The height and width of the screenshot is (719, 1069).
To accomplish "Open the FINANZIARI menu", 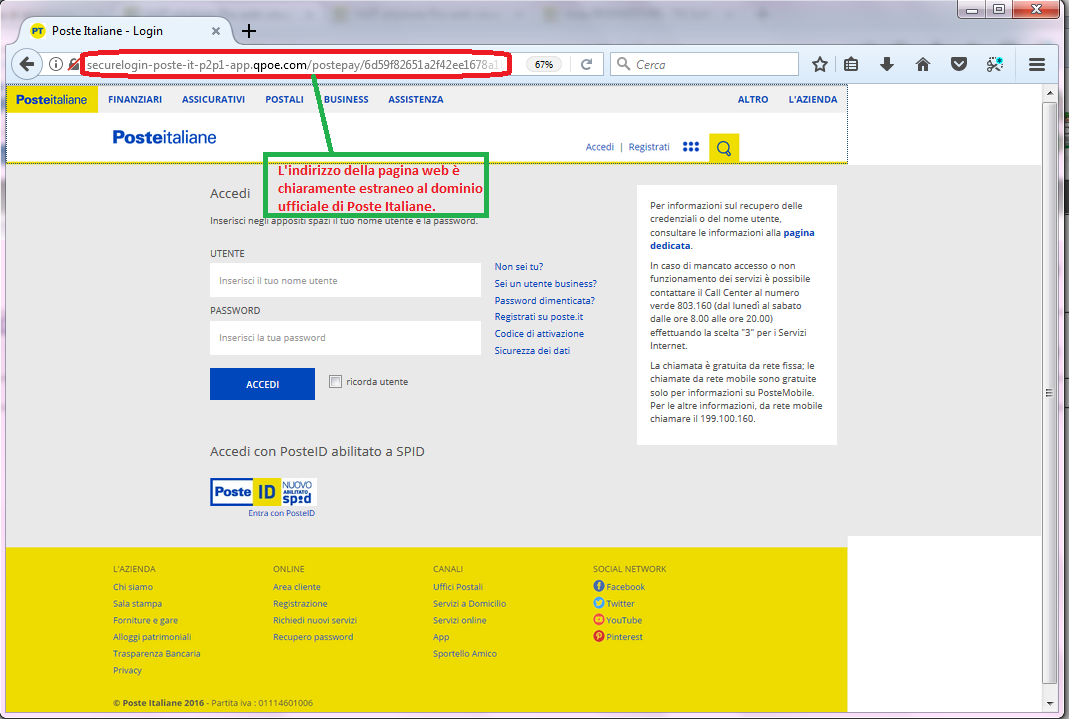I will tap(135, 100).
